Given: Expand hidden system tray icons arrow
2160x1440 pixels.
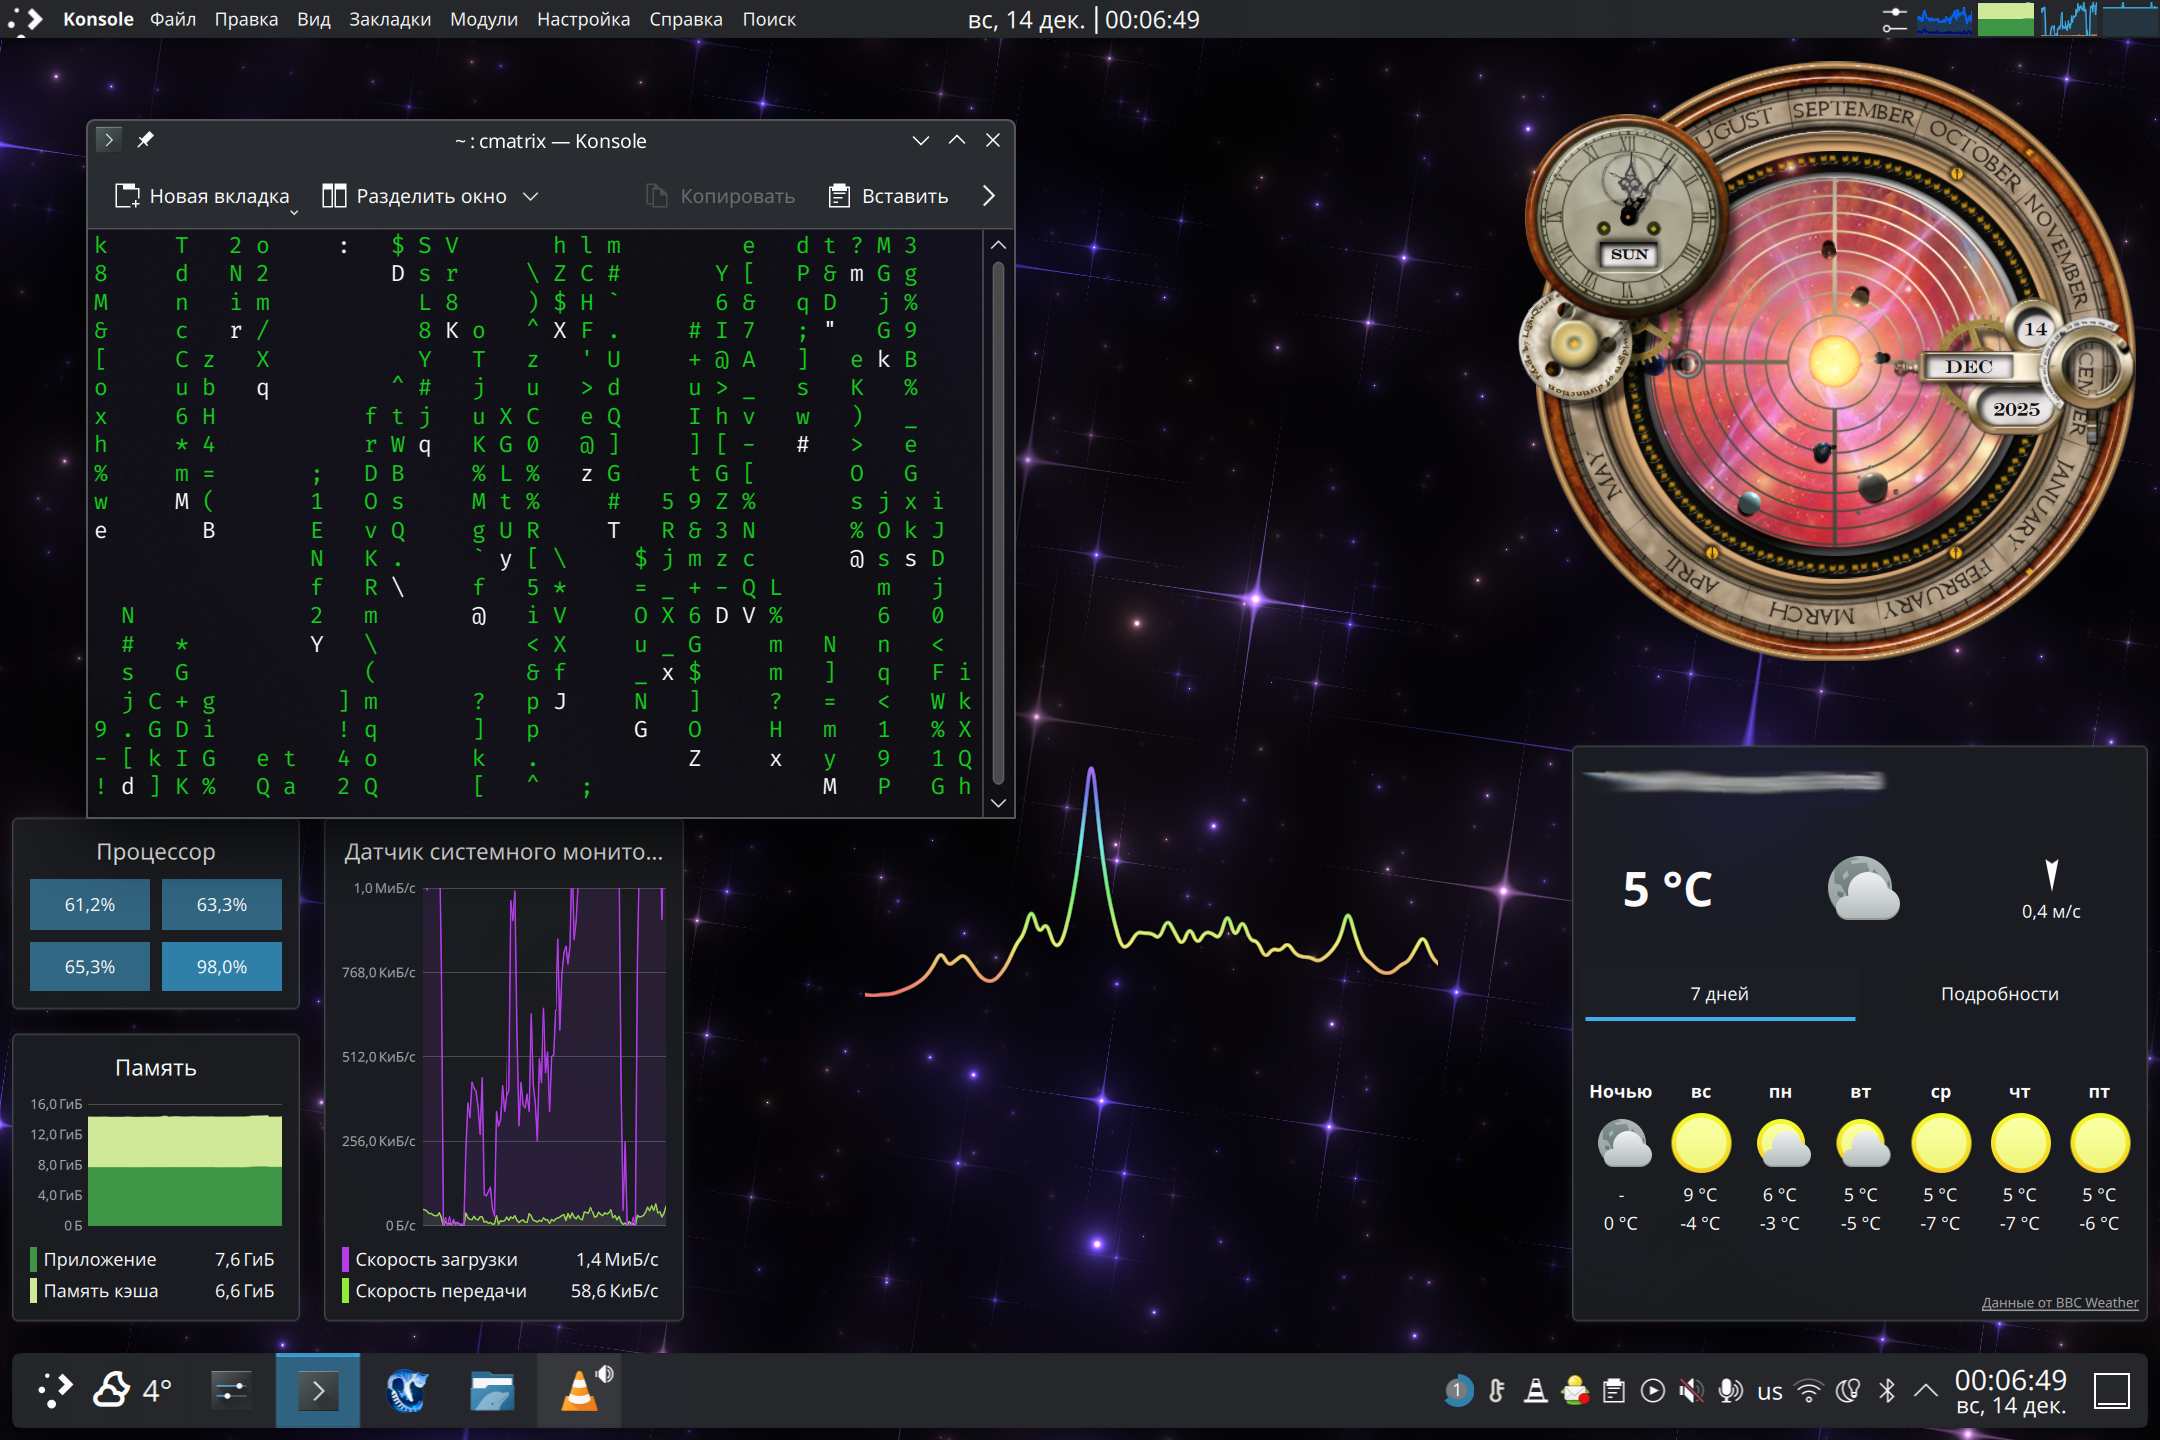Looking at the screenshot, I should (1925, 1391).
